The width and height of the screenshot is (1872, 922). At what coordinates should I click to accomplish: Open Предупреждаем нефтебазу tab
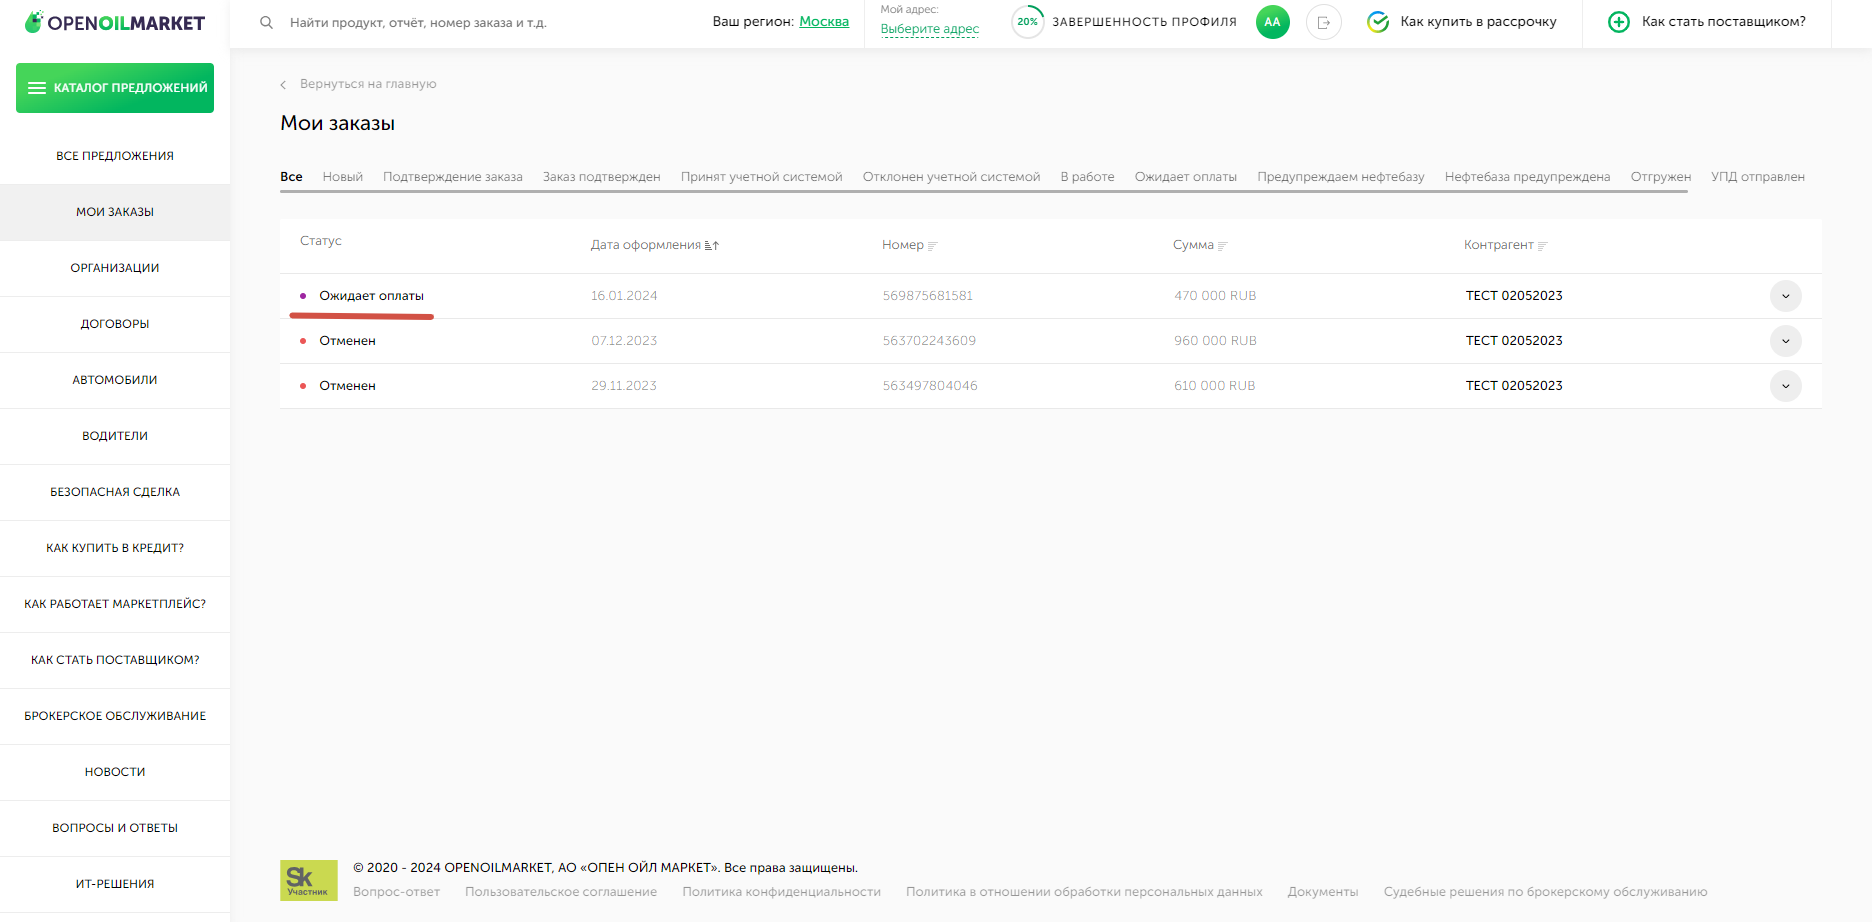(1341, 177)
